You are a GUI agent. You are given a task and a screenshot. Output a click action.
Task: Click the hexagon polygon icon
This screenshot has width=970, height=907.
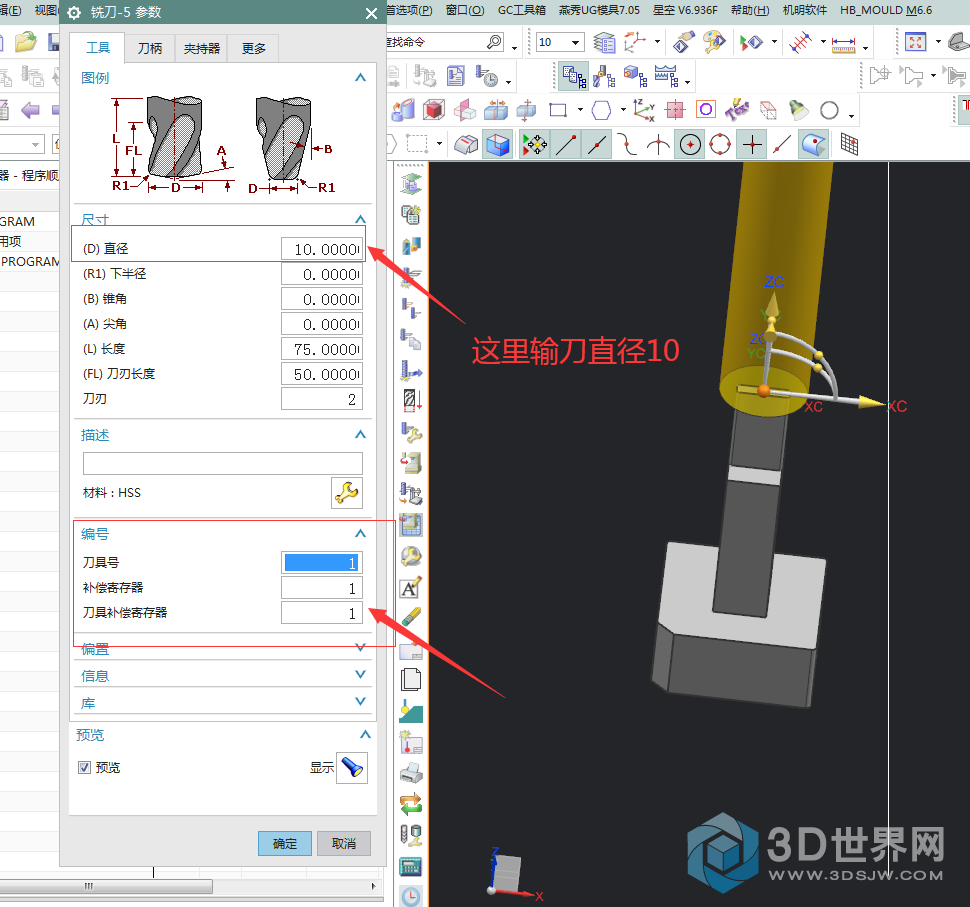[x=601, y=111]
